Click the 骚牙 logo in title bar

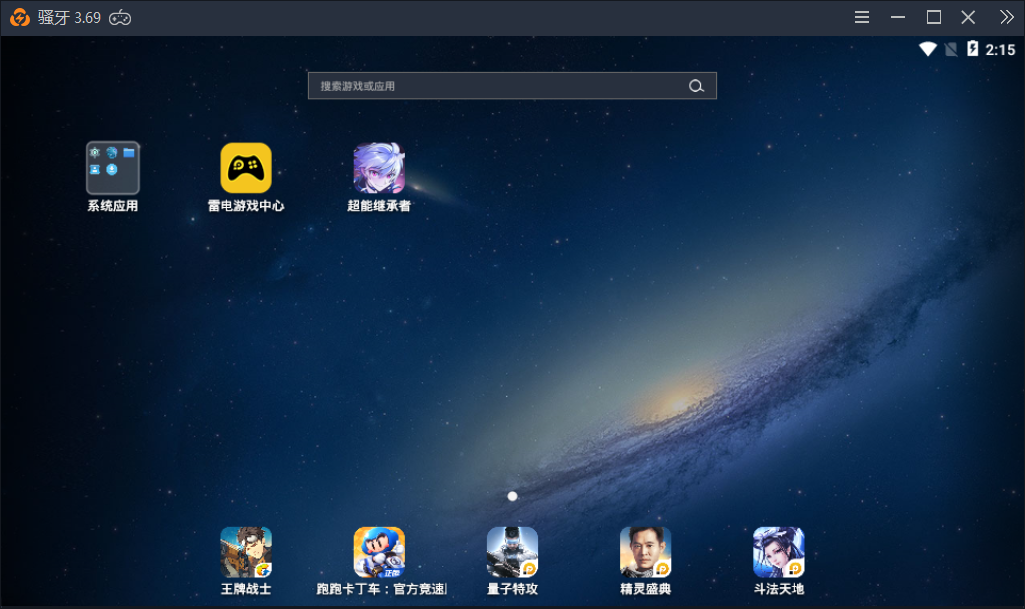(x=20, y=18)
